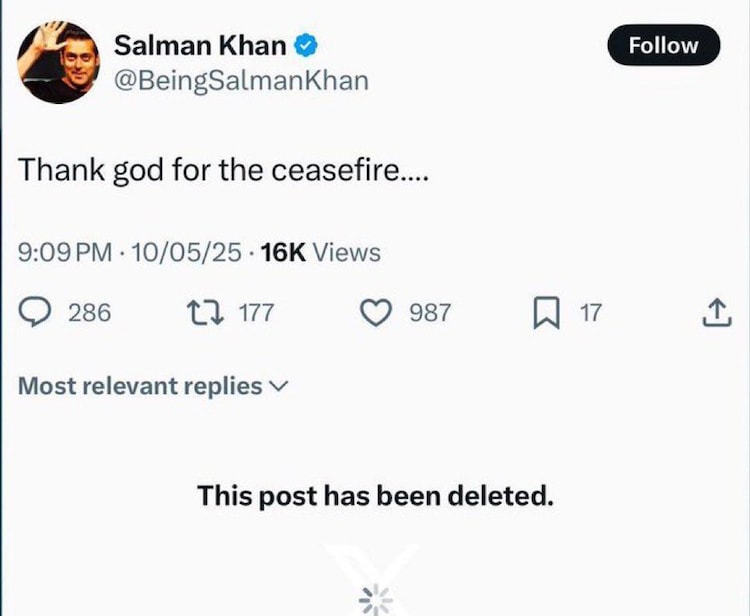This screenshot has width=750, height=616.
Task: Open the @BeingSalmanKhan handle link
Action: coord(241,80)
